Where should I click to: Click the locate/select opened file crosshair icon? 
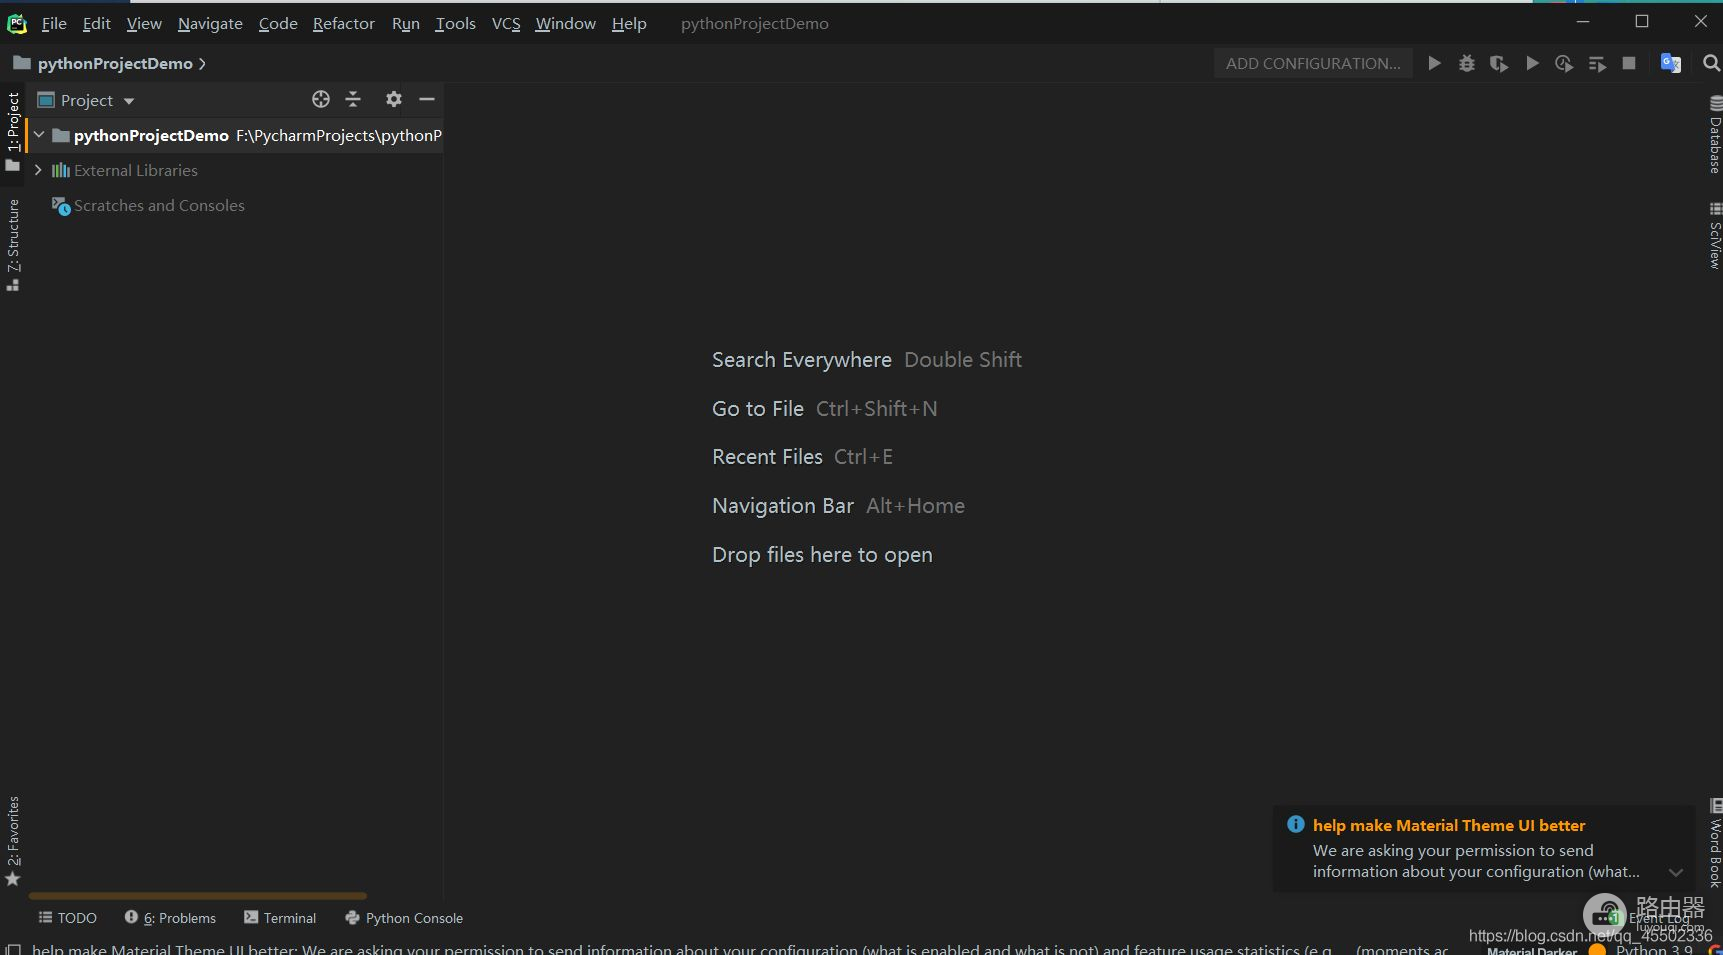pyautogui.click(x=321, y=99)
